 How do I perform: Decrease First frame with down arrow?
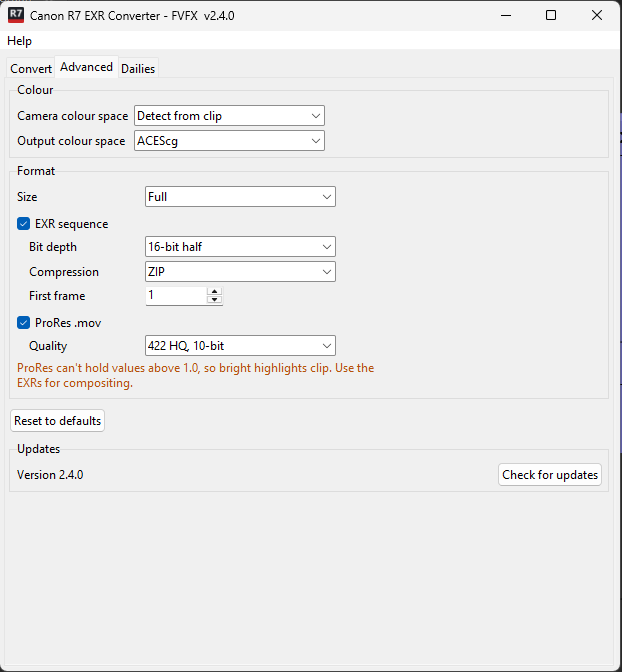214,300
